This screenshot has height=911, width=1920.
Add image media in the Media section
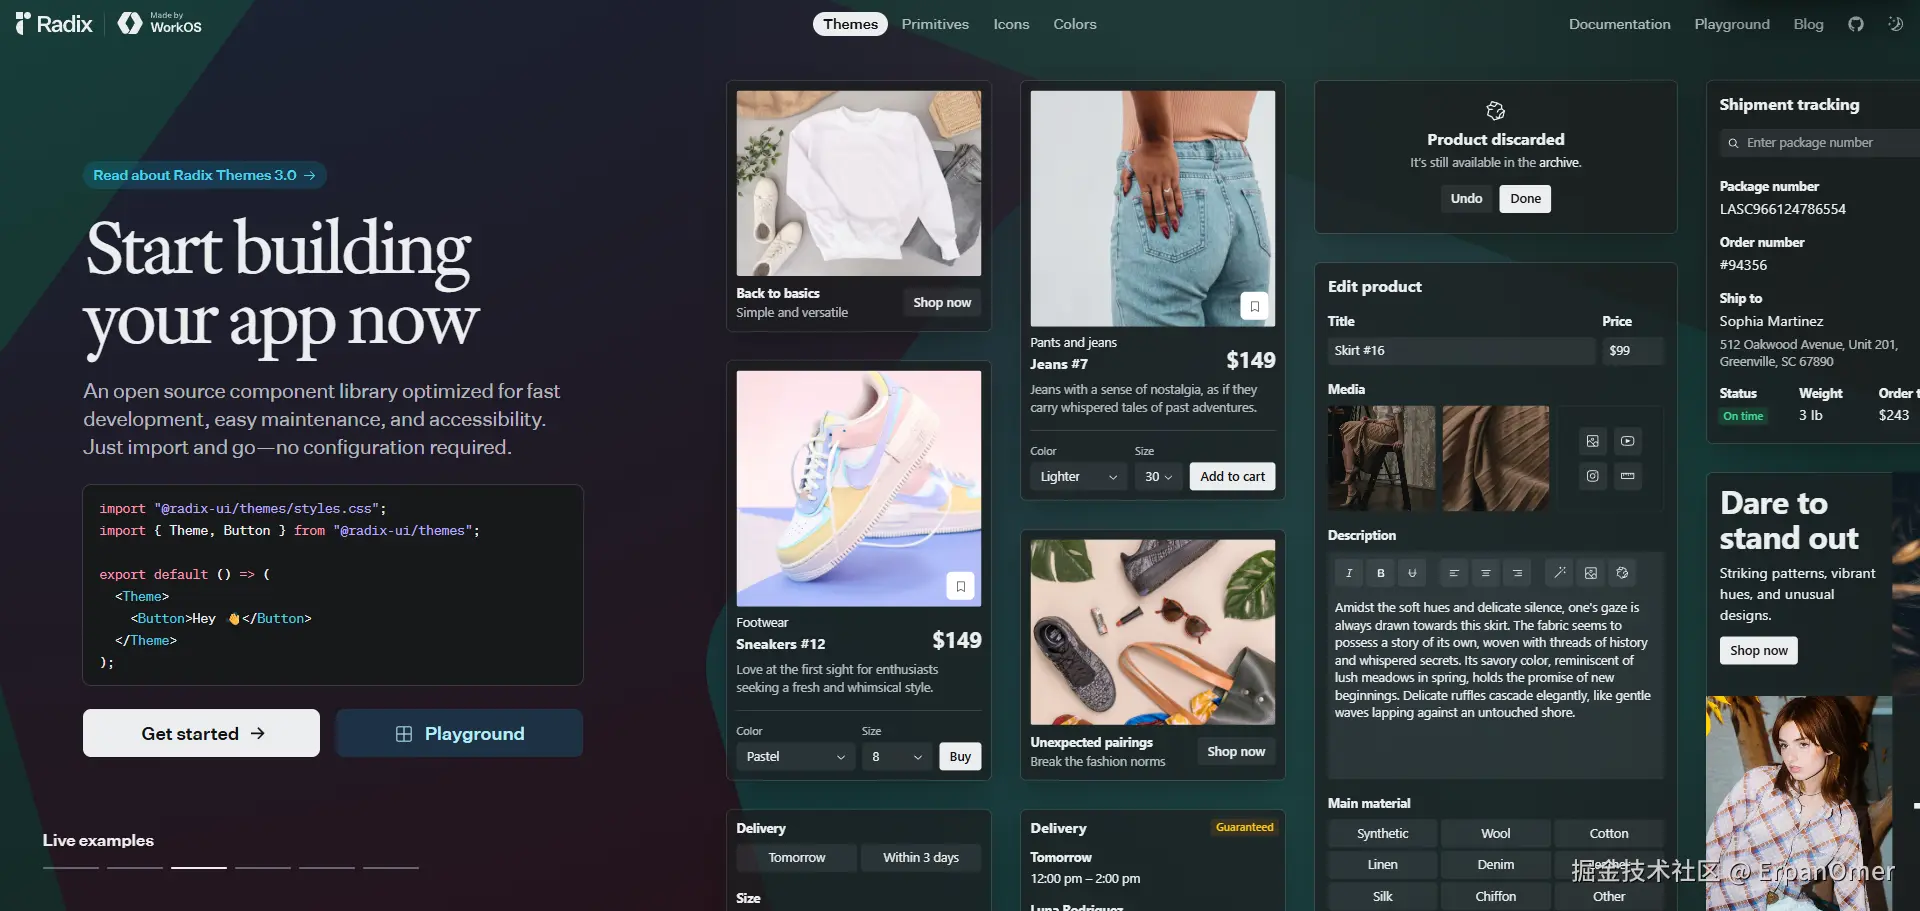[x=1593, y=441]
